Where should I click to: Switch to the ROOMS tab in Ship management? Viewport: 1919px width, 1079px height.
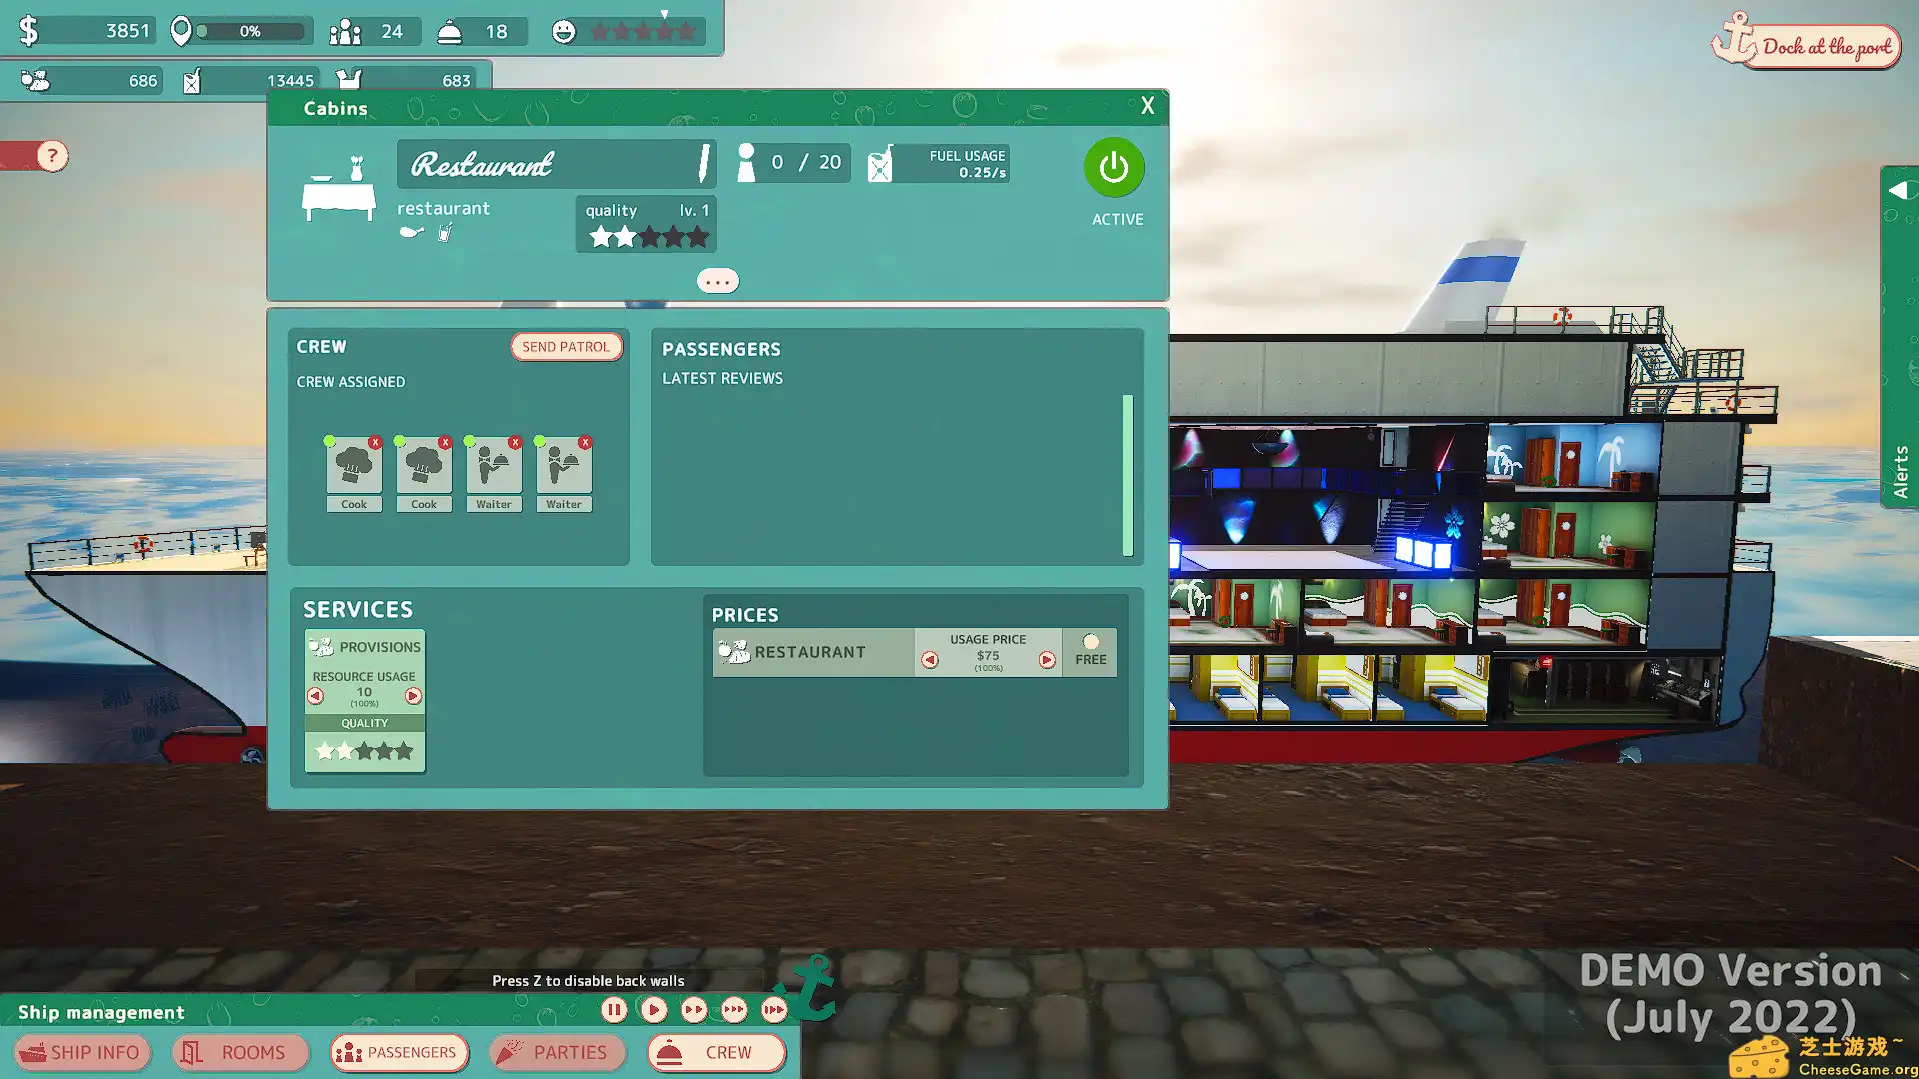[x=239, y=1052]
